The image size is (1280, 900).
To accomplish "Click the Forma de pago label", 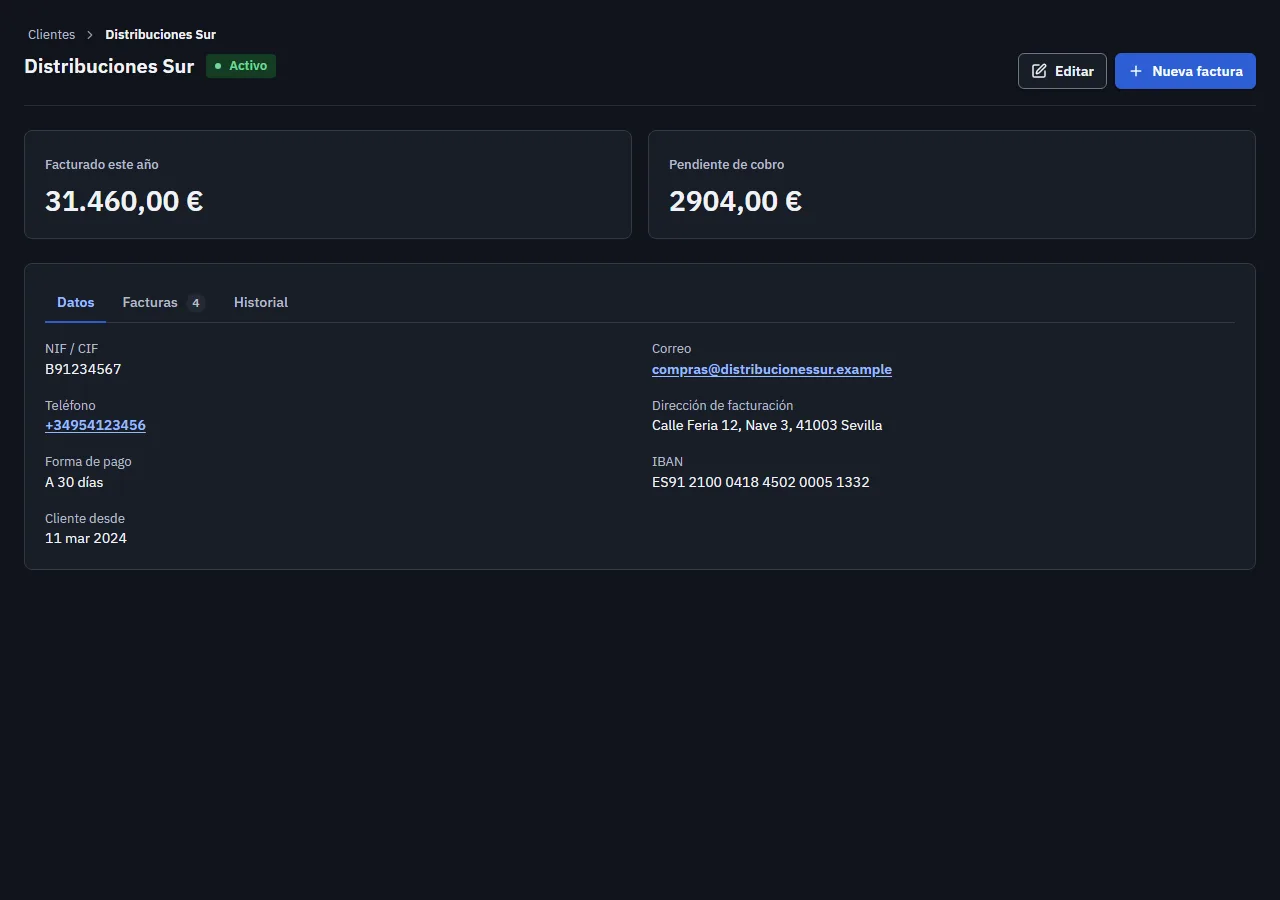I will [x=88, y=461].
